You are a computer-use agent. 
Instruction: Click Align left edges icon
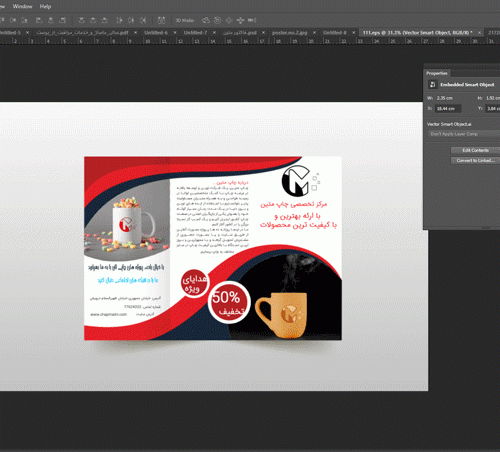39,20
